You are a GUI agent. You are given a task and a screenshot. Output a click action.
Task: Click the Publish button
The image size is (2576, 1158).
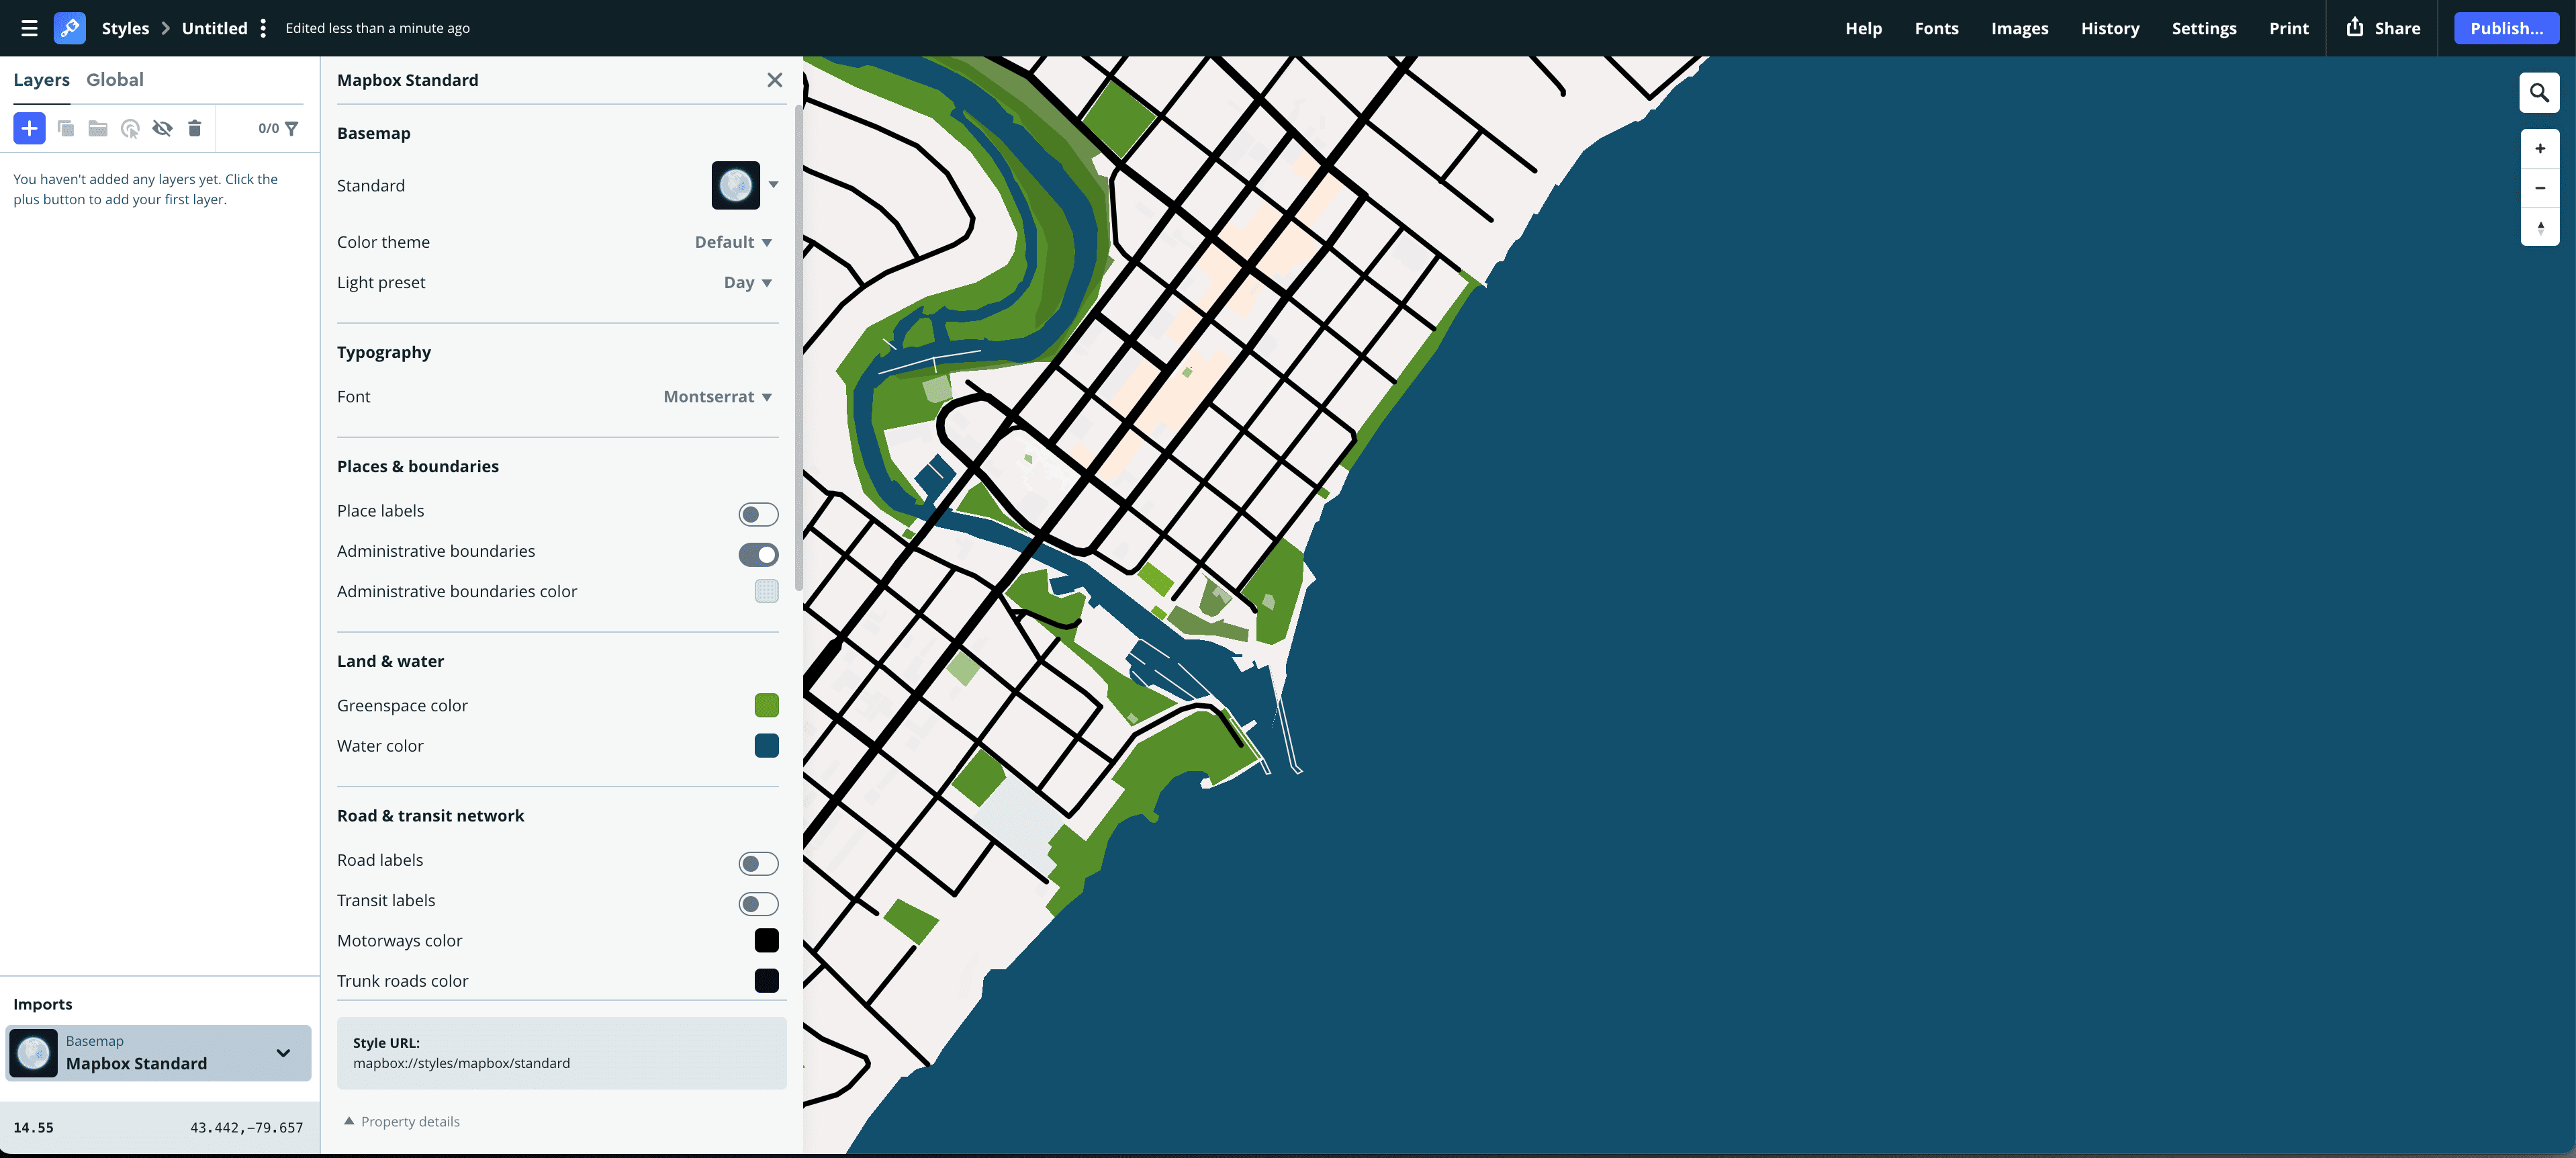tap(2507, 28)
